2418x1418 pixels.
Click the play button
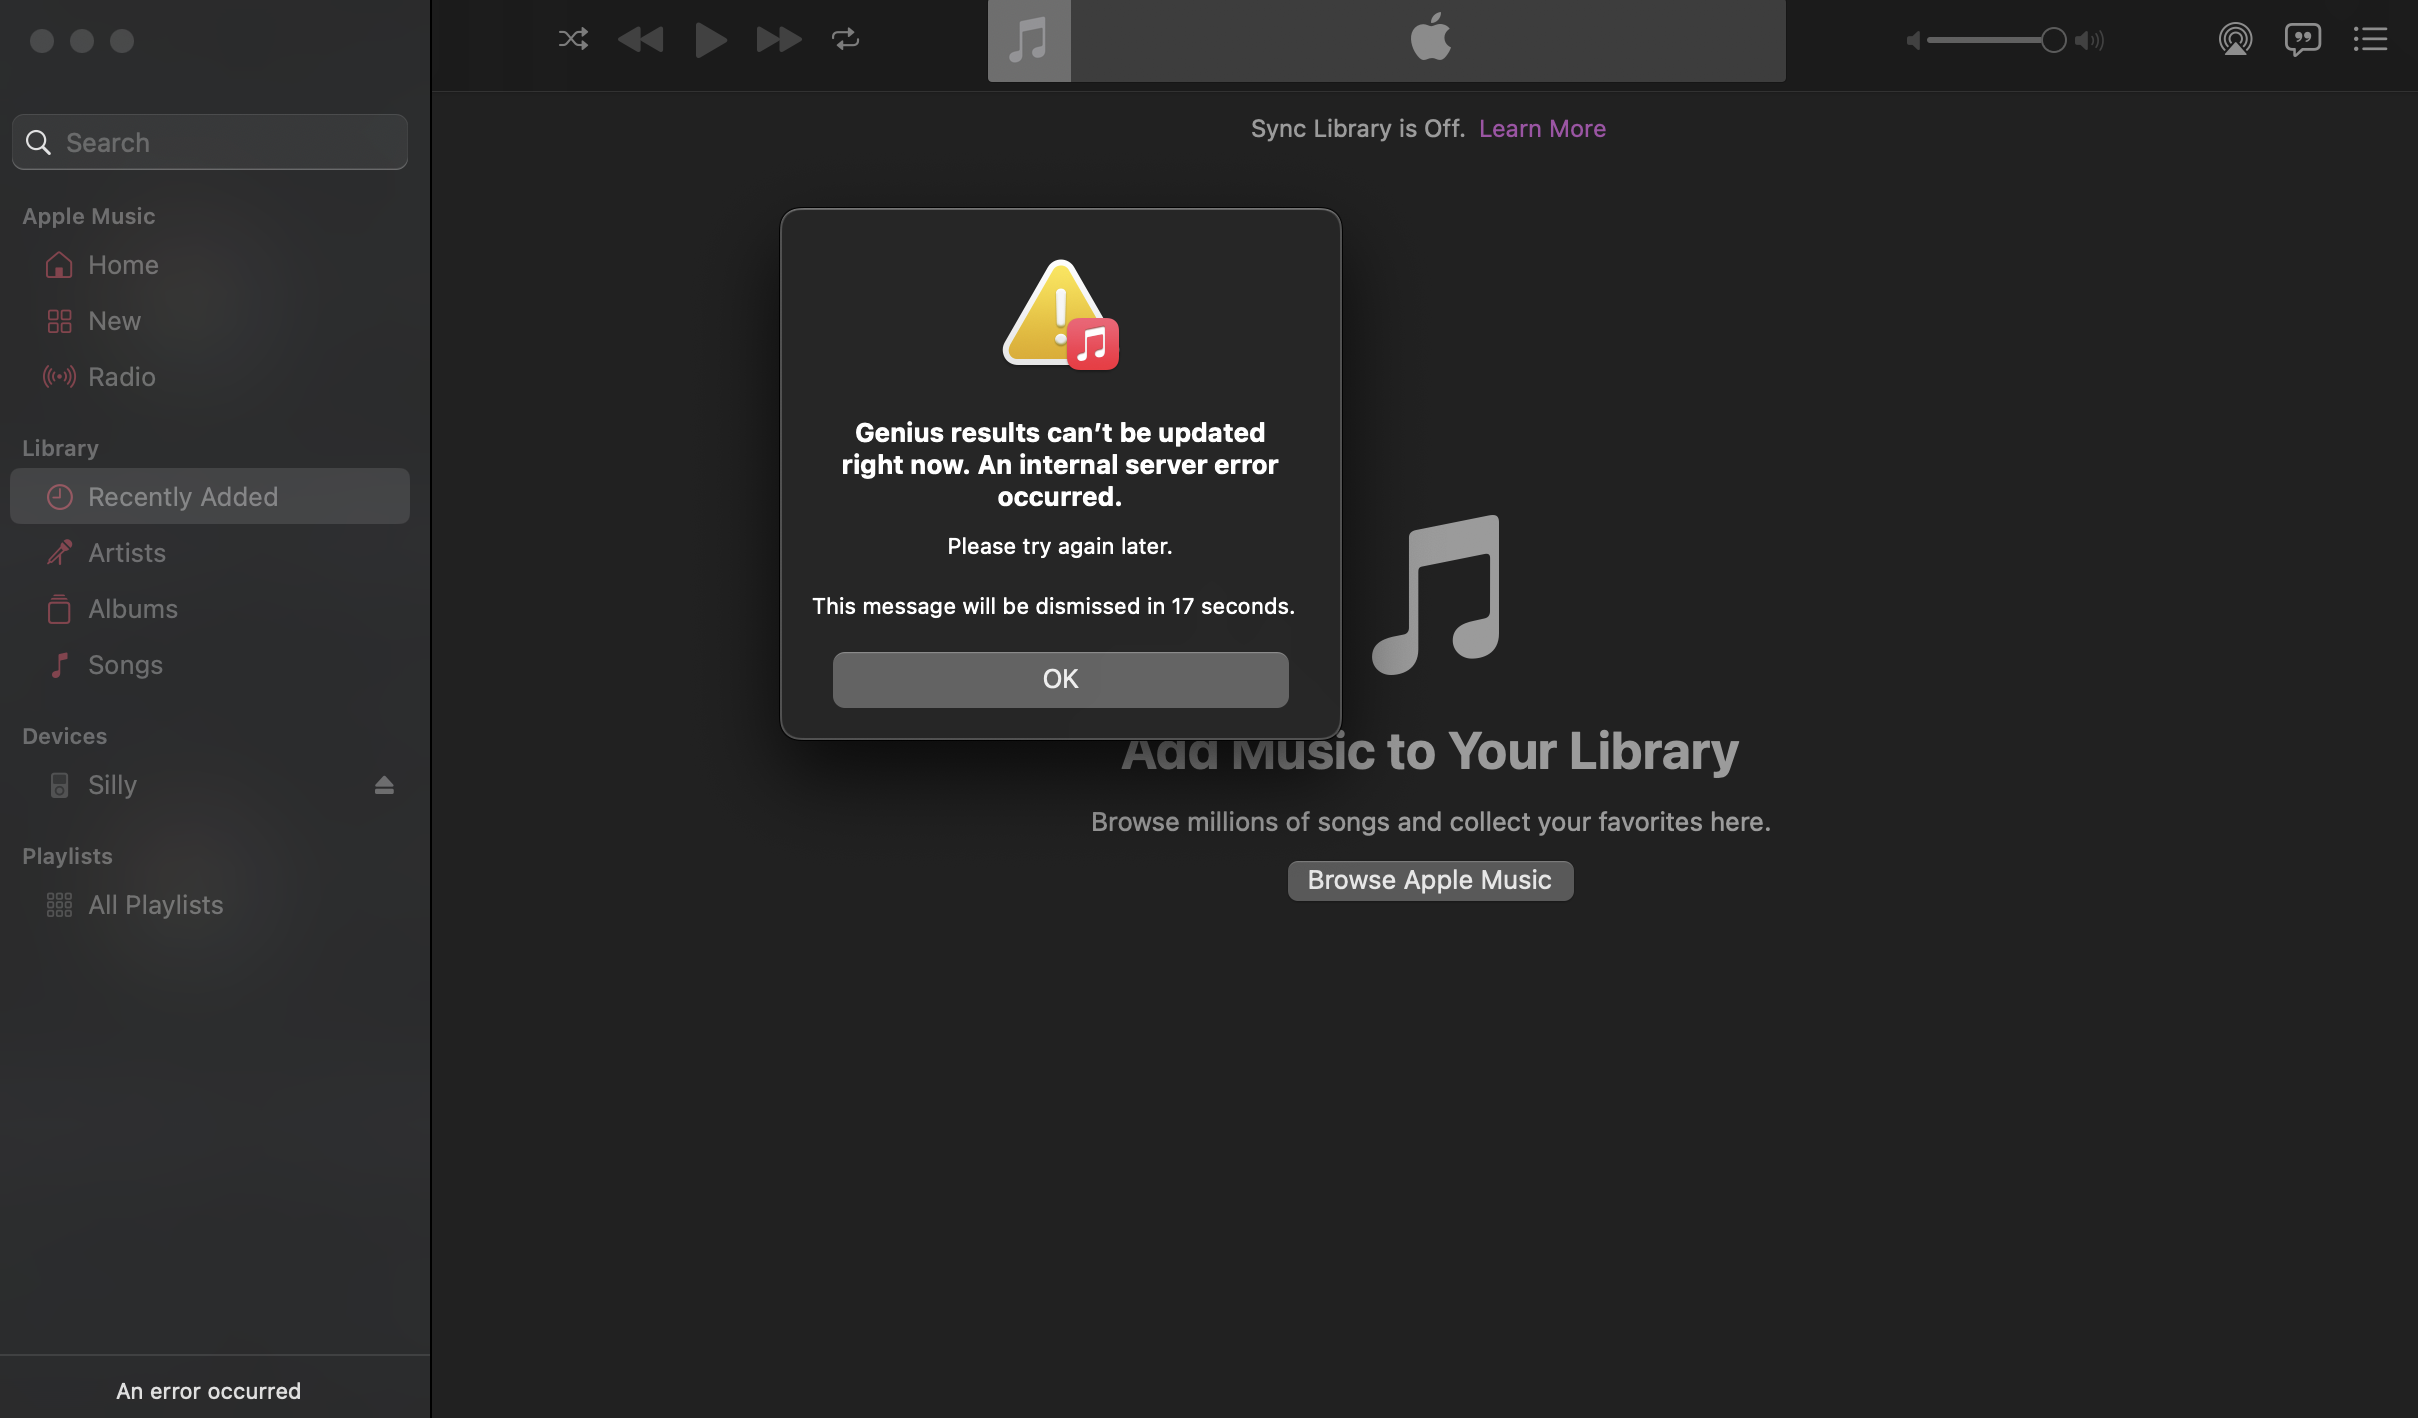click(709, 40)
